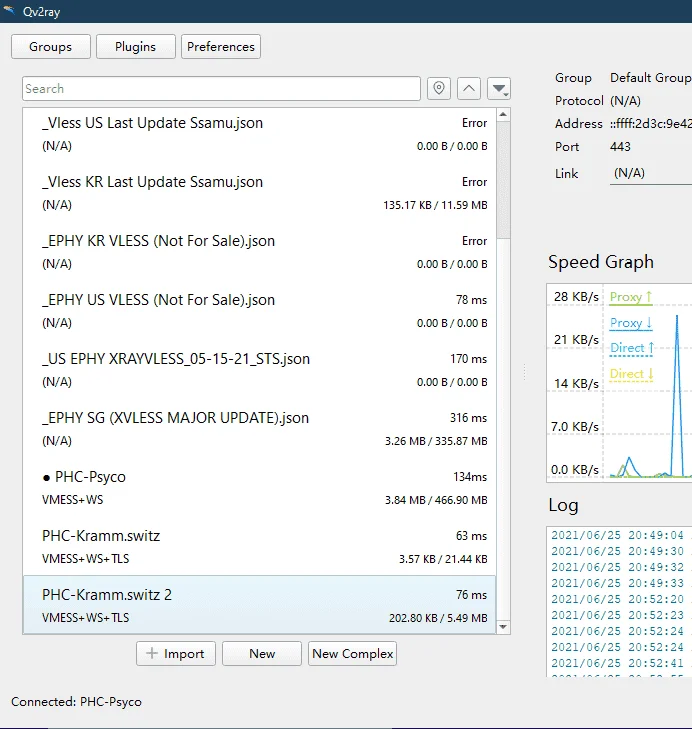Click the Default Group value
This screenshot has width=692, height=729.
pyautogui.click(x=651, y=78)
